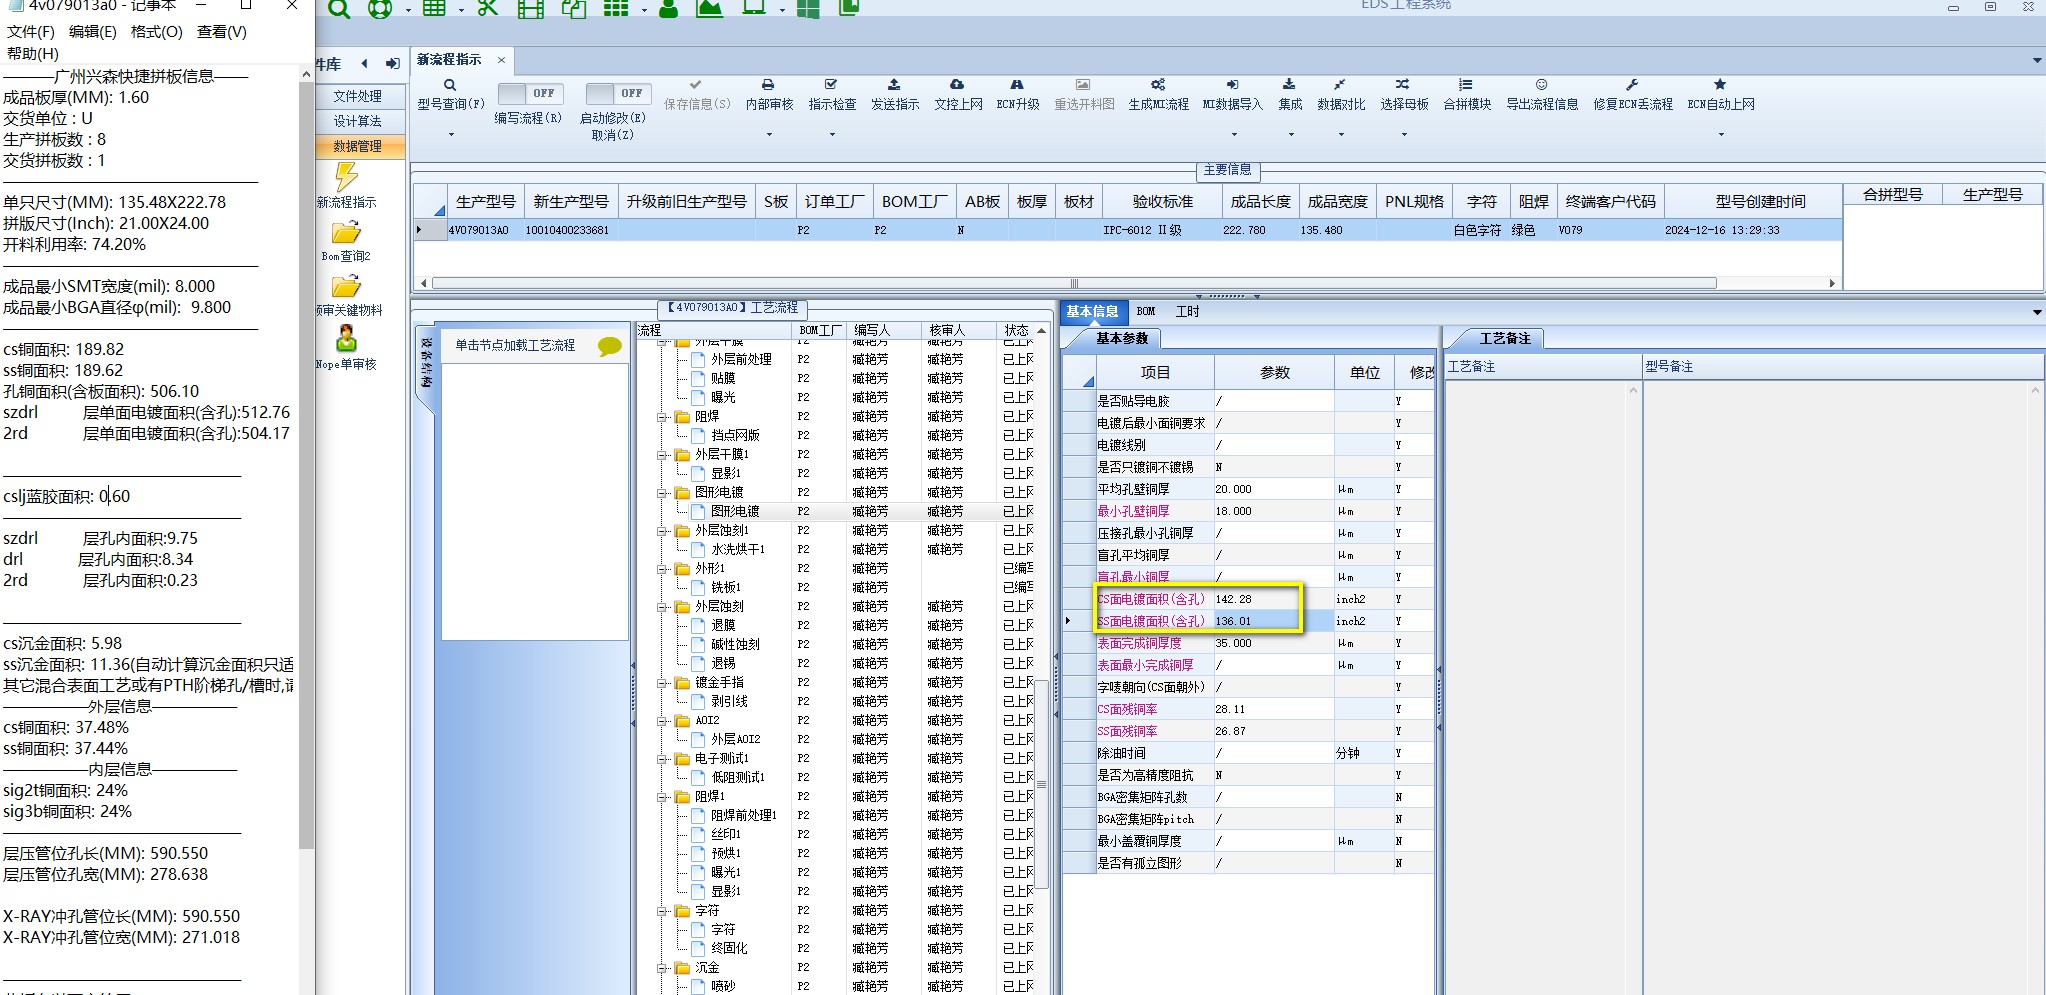Open Nope单审核 person shortcut
The height and width of the screenshot is (995, 2046).
(346, 347)
